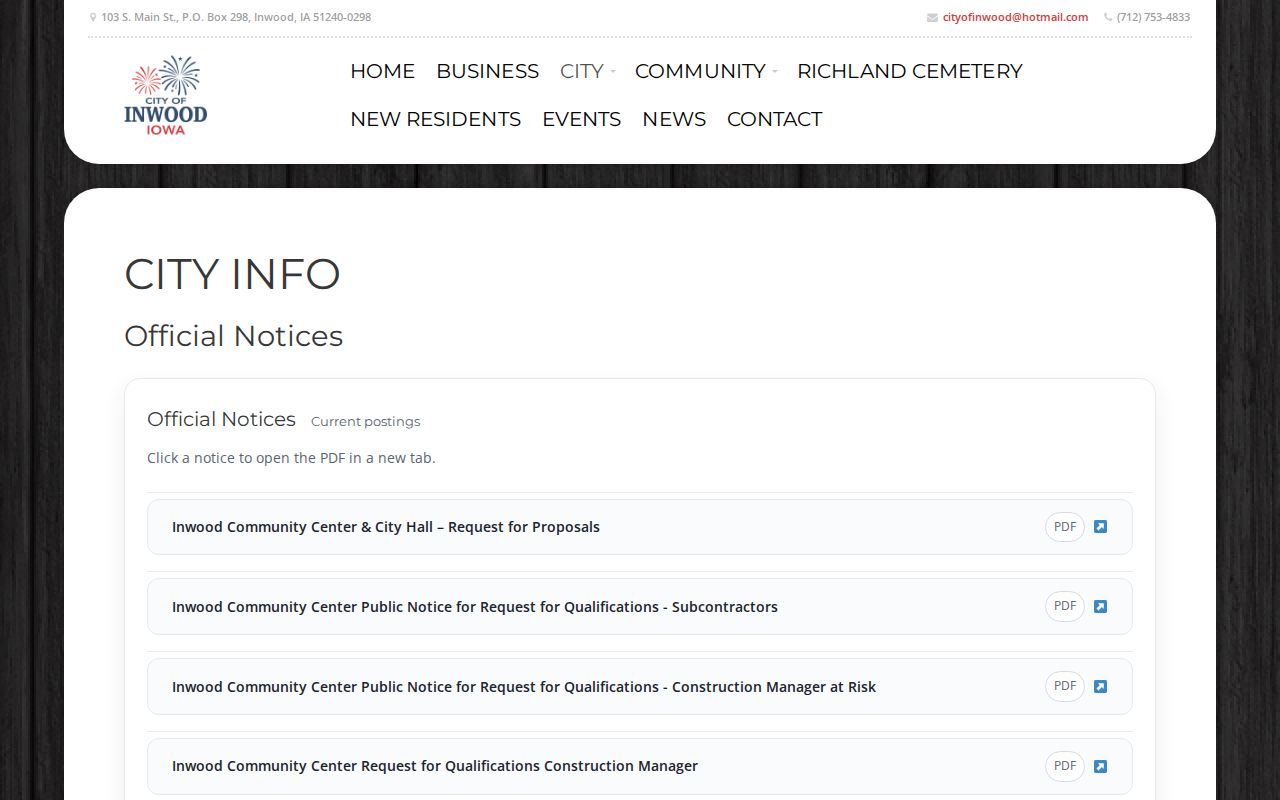The width and height of the screenshot is (1280, 800).
Task: Open the Contact page
Action: (774, 119)
